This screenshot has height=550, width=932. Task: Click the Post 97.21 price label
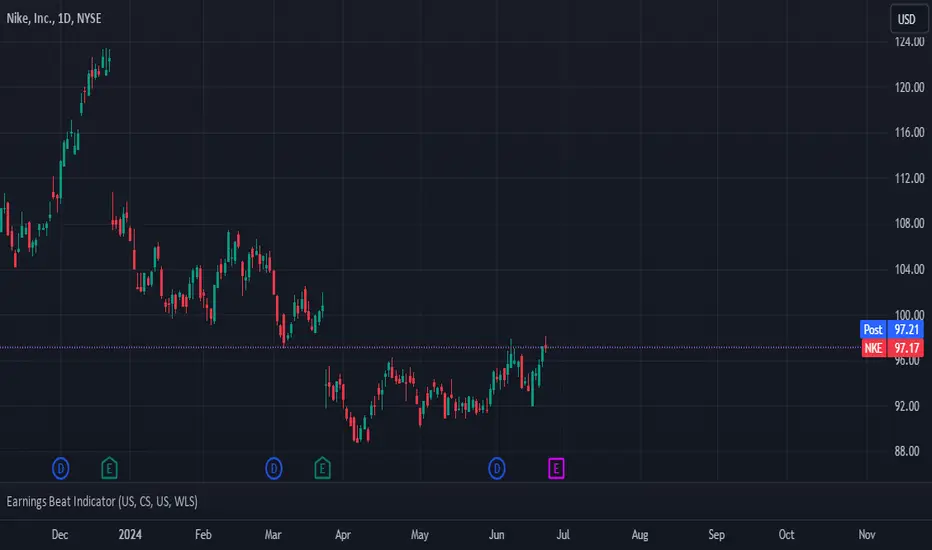892,329
